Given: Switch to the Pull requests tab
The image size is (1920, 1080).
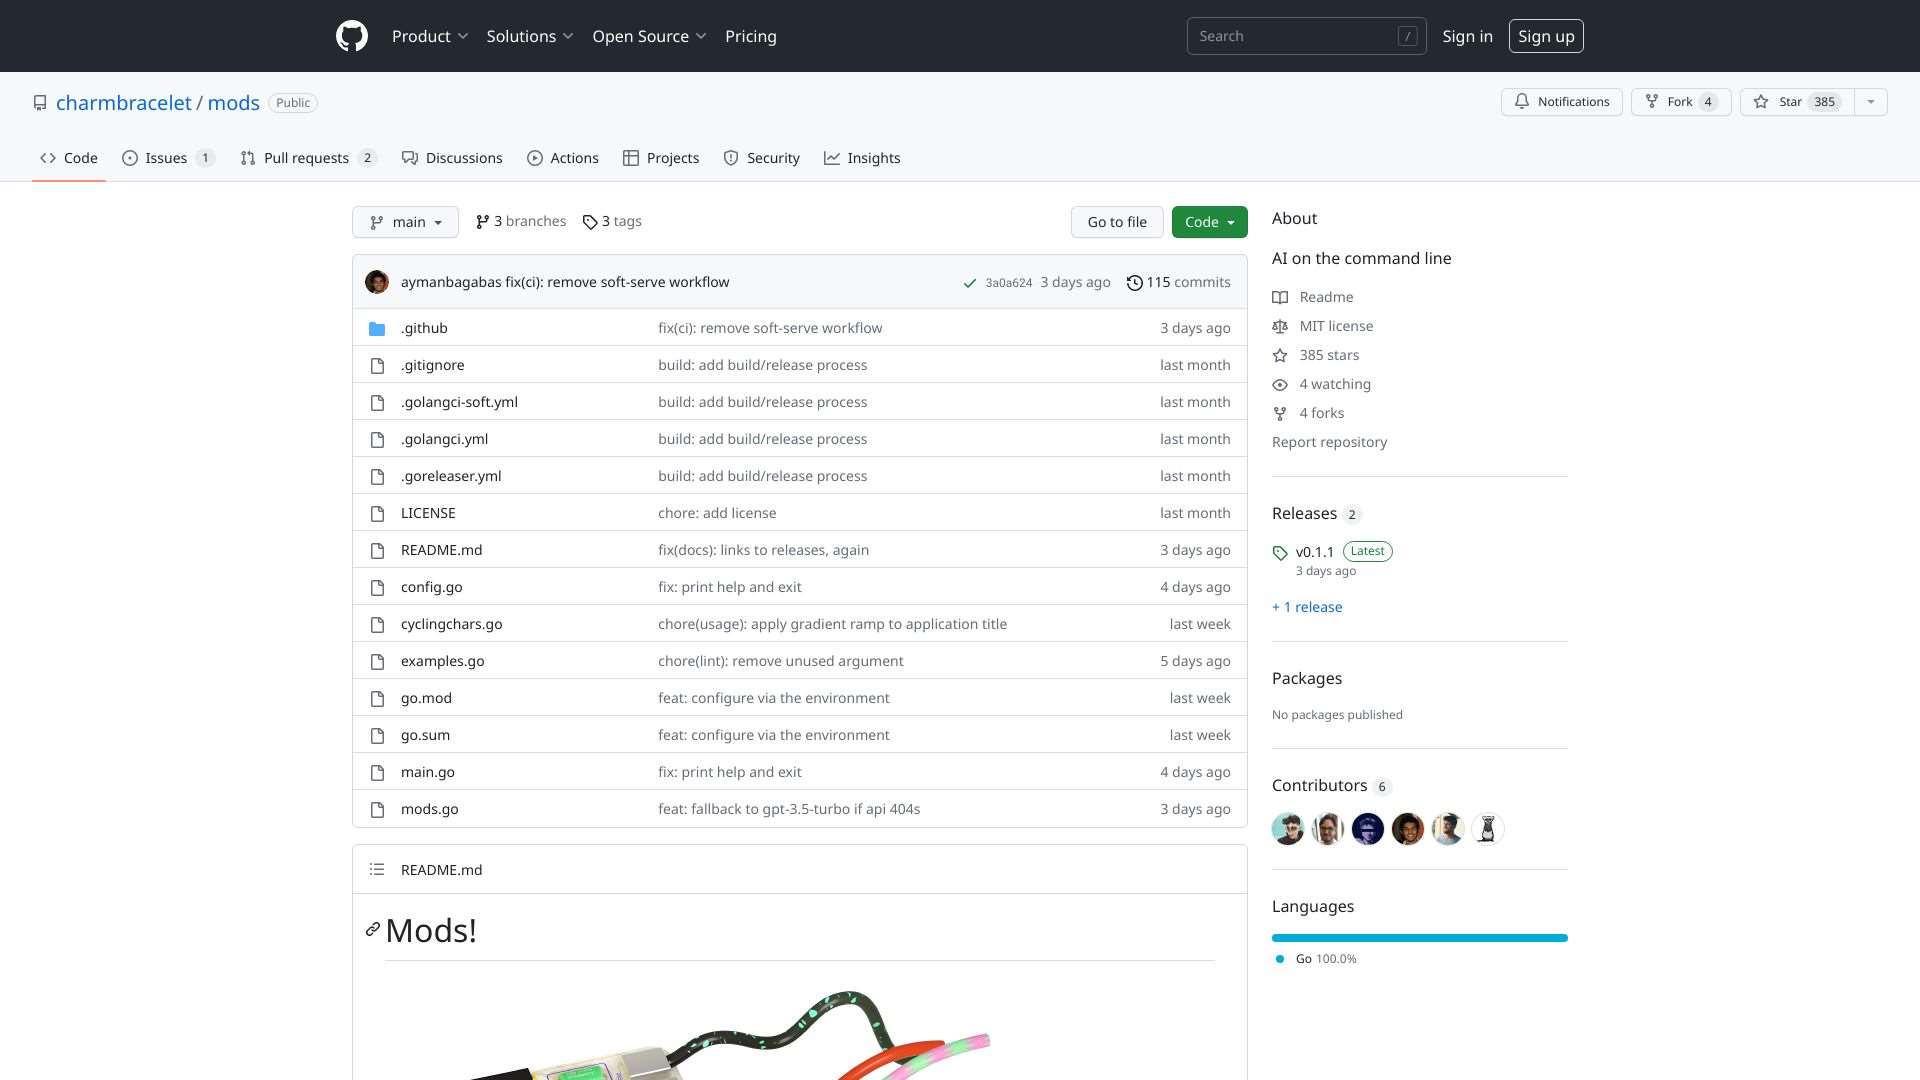Looking at the screenshot, I should 307,158.
